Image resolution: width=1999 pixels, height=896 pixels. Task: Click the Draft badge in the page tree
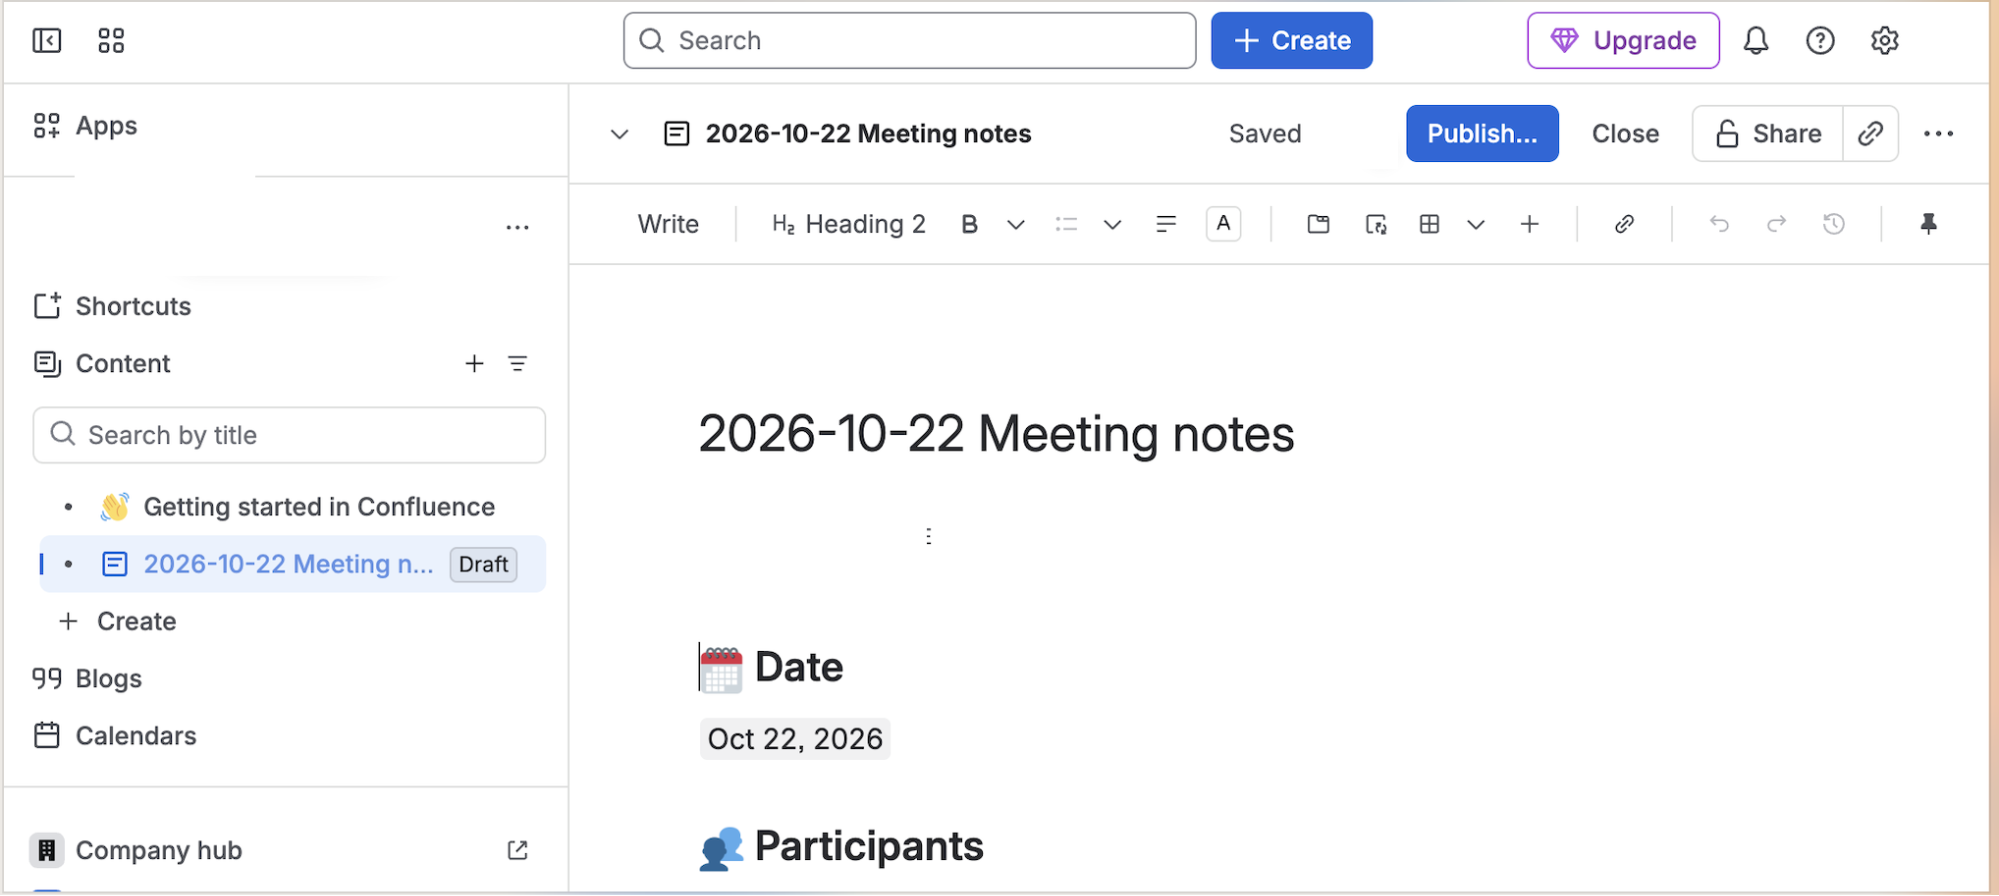[483, 564]
